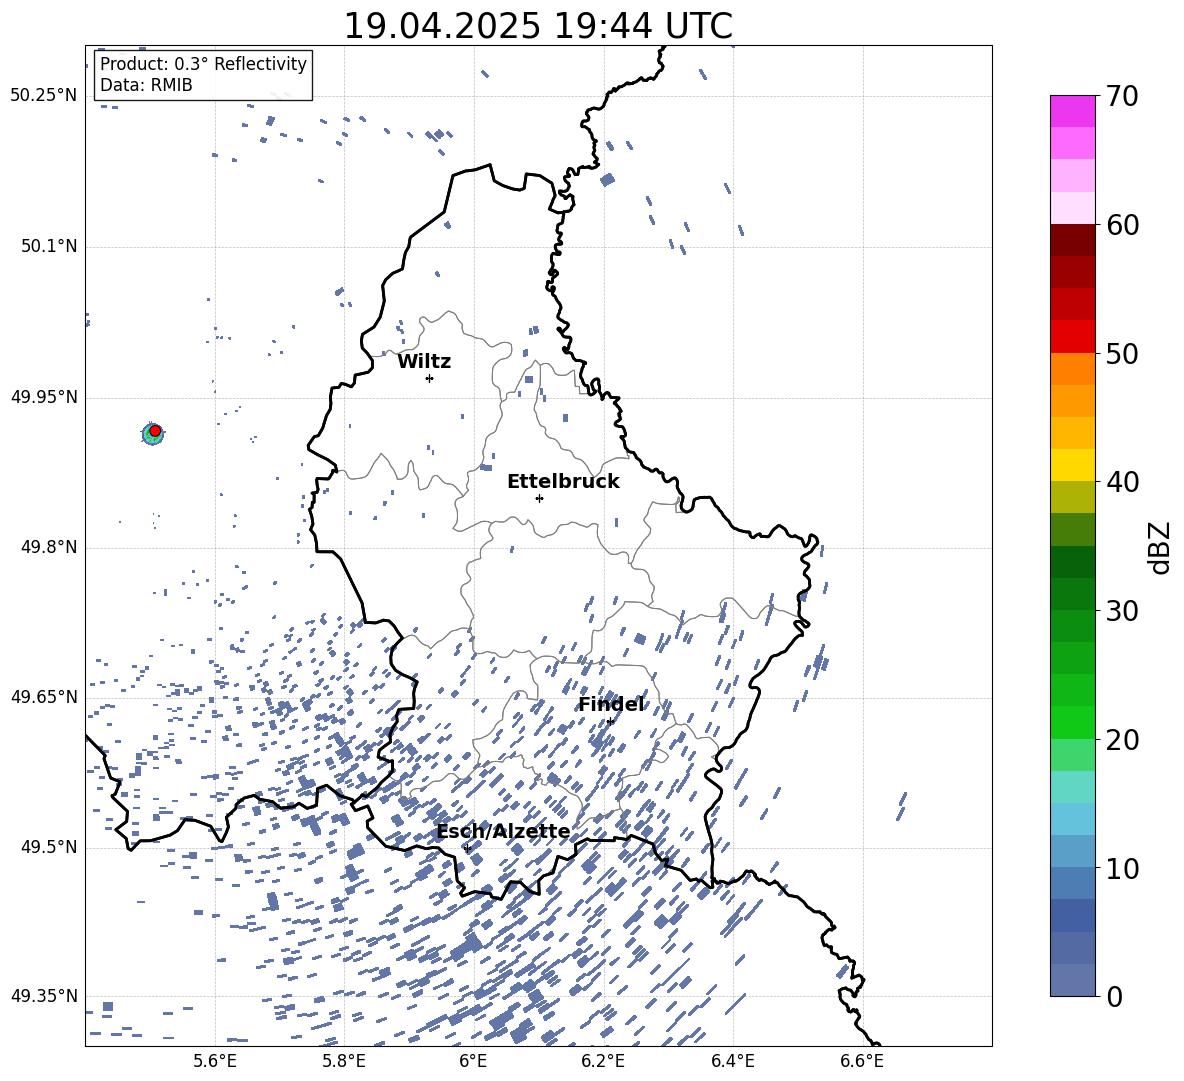Click the Ettelbruck city label
The image size is (1184, 1081).
coord(563,482)
